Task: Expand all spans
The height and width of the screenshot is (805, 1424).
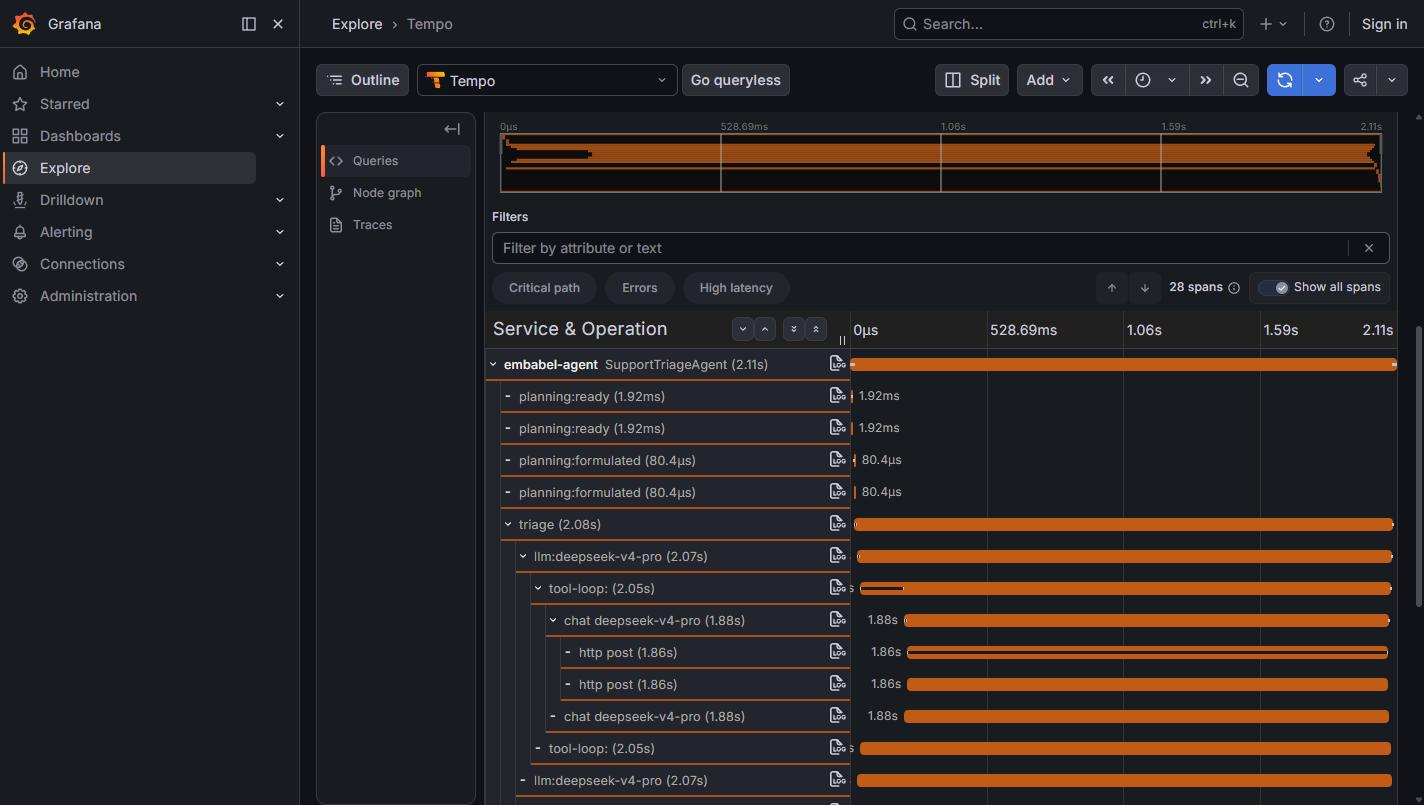Action: pyautogui.click(x=794, y=328)
